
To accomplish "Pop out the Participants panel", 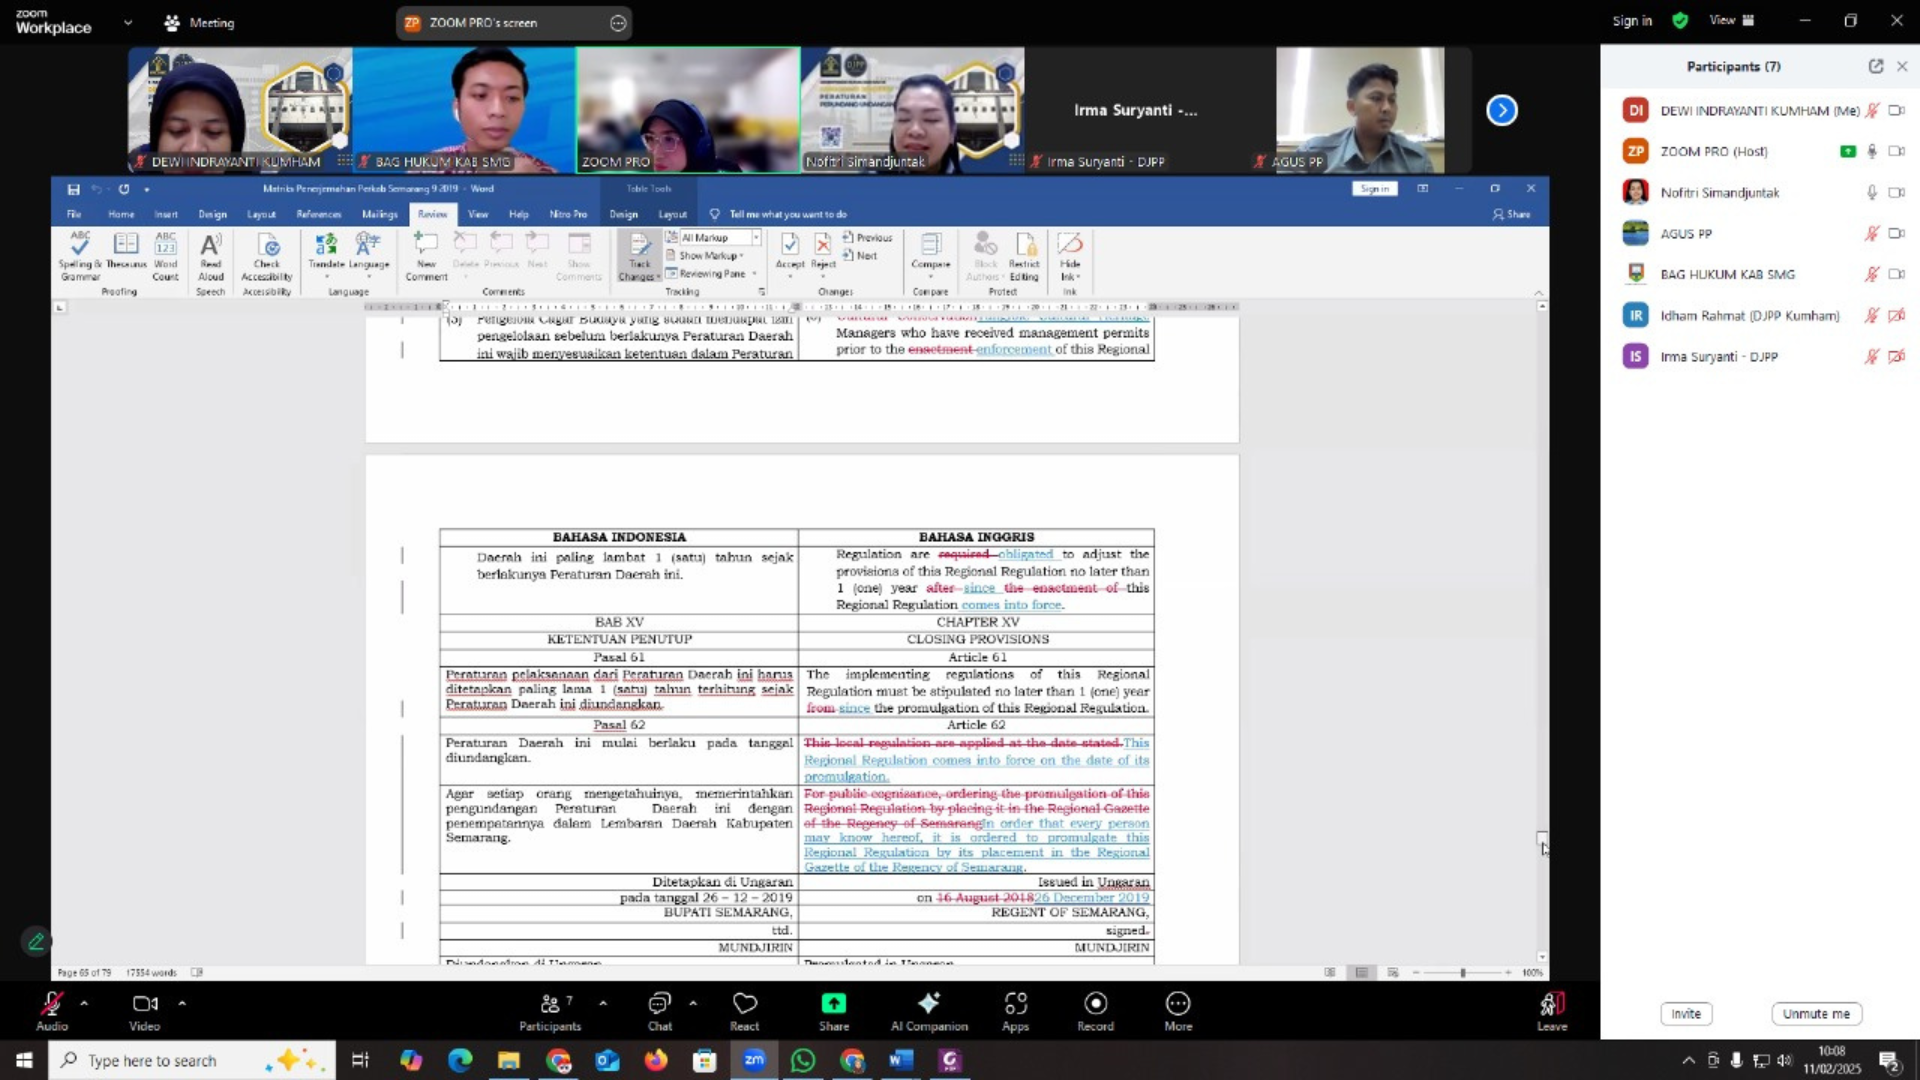I will tap(1875, 66).
